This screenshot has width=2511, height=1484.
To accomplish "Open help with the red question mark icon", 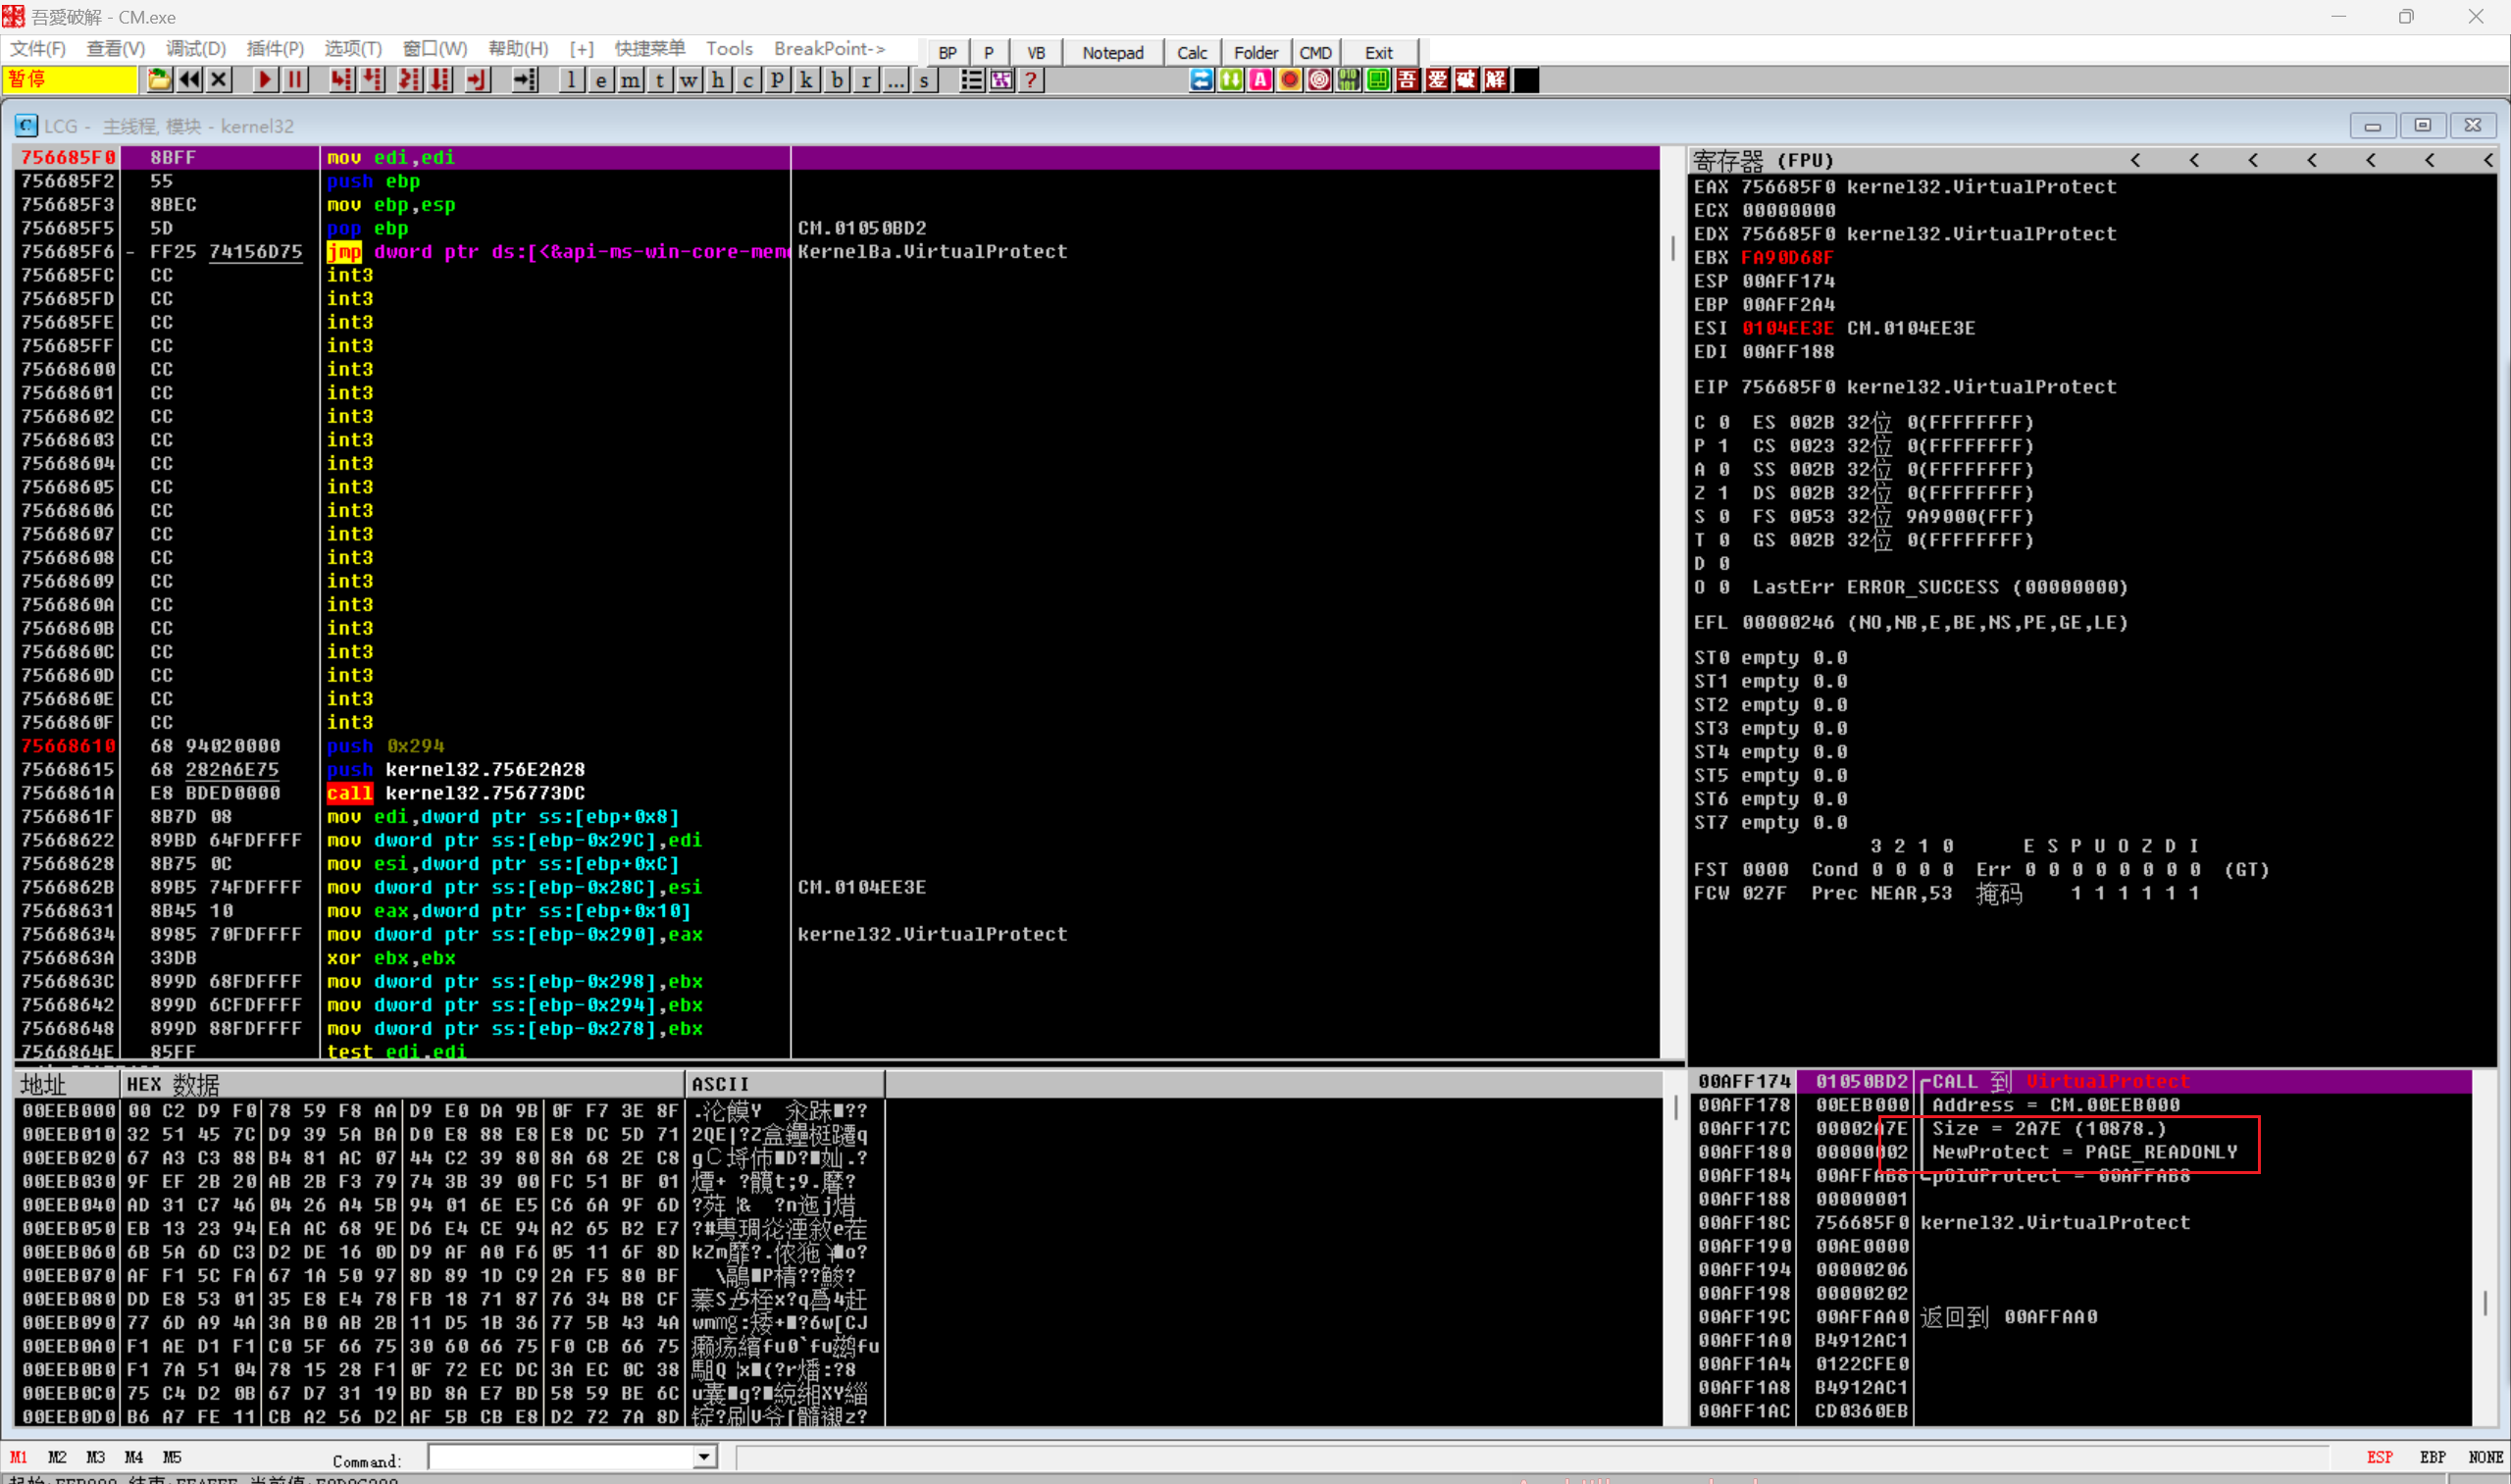I will (x=1031, y=80).
